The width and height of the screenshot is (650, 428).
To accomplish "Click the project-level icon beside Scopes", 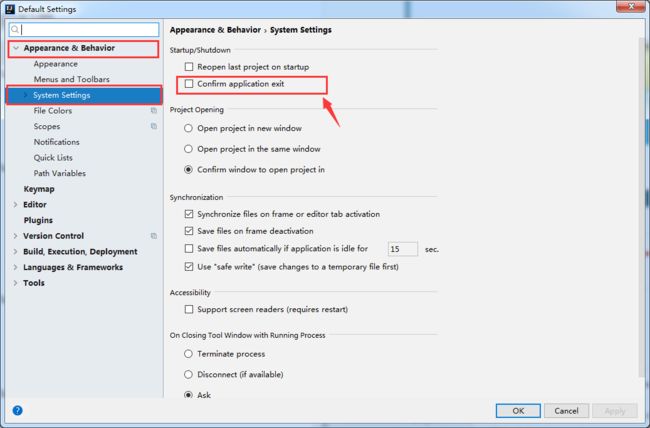I will pos(154,126).
